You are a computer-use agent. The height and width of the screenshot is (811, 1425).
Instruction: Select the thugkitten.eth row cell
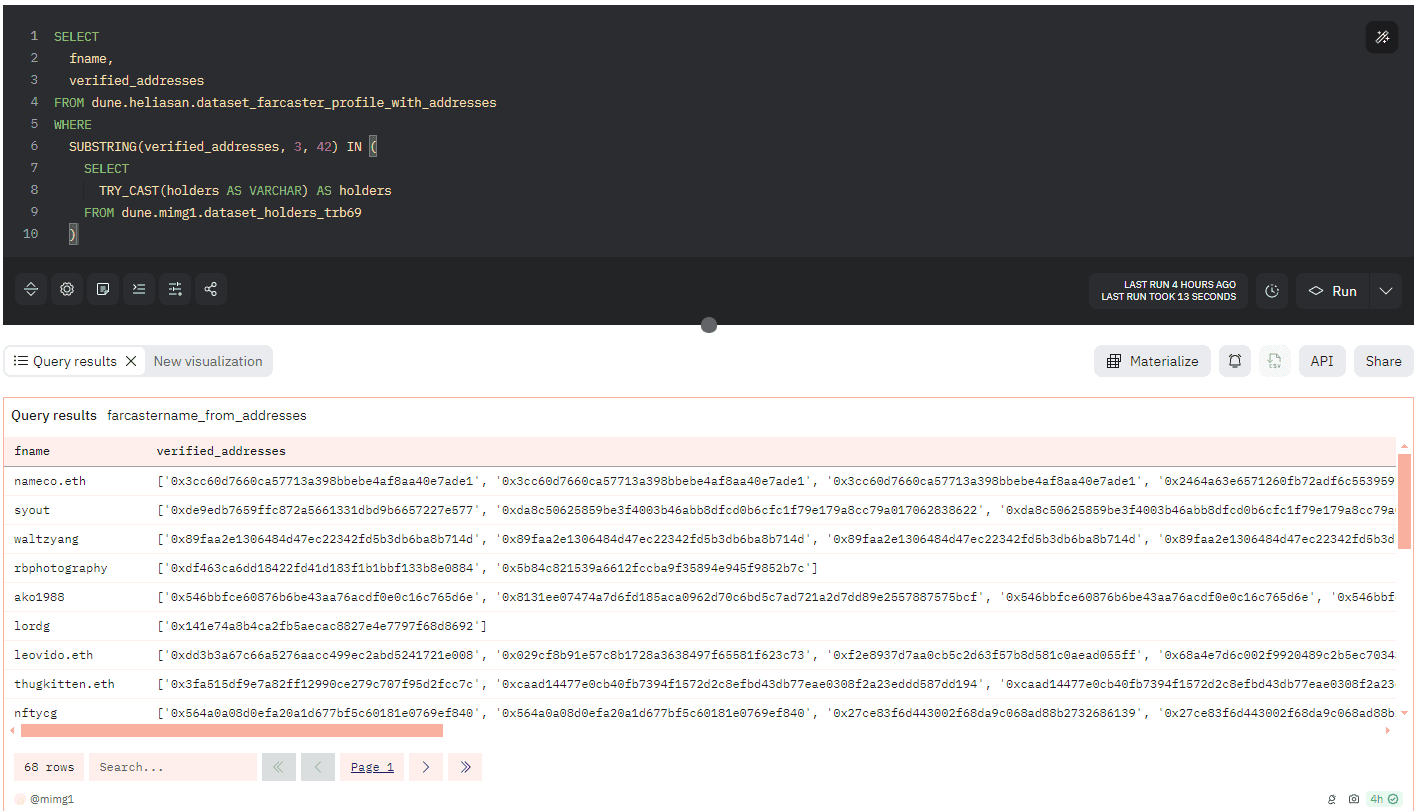point(64,684)
